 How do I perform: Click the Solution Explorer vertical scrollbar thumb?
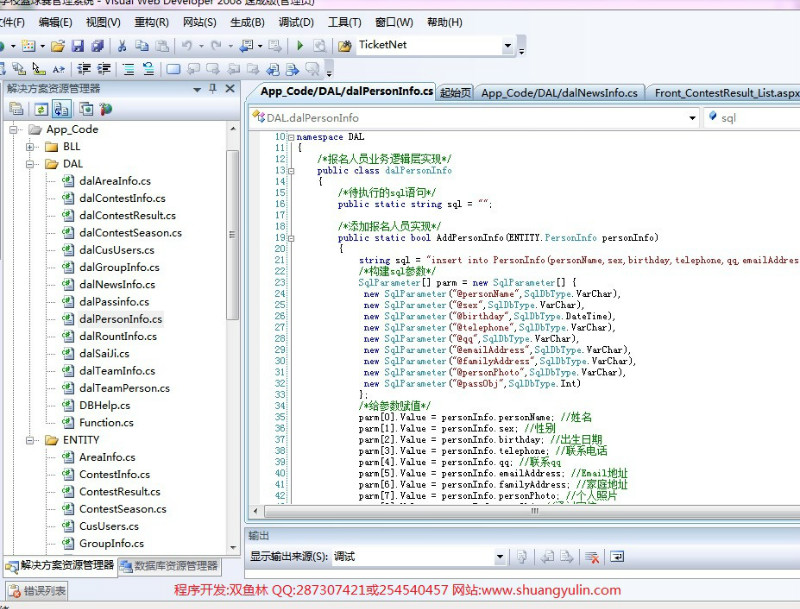pos(232,235)
